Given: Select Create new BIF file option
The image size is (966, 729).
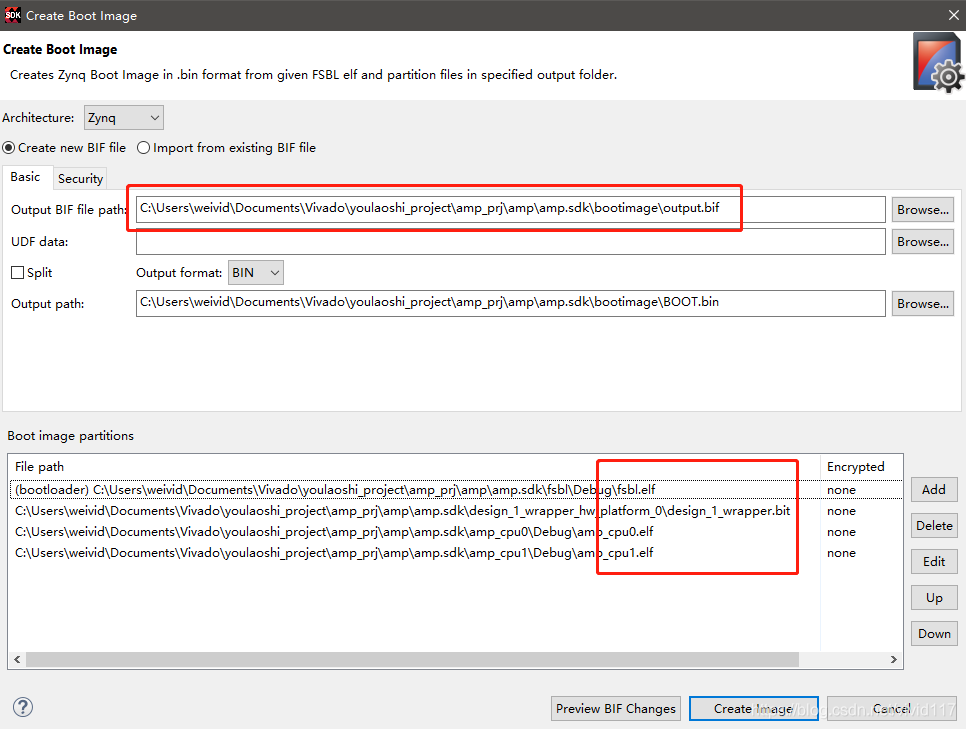Looking at the screenshot, I should point(64,148).
